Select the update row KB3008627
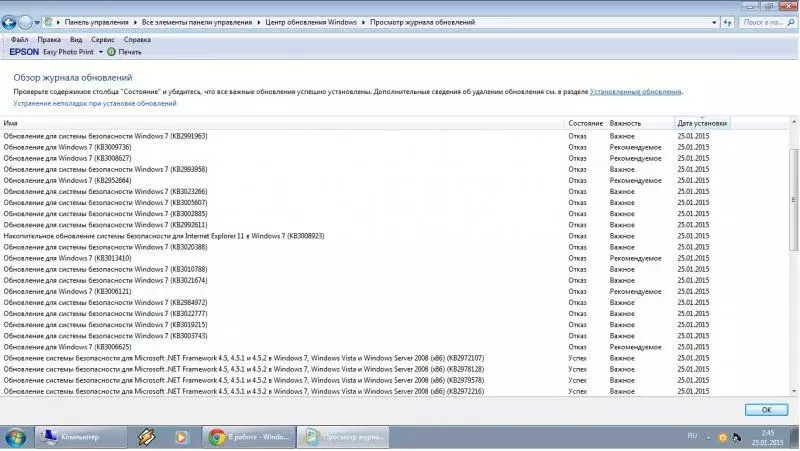The width and height of the screenshot is (800, 451). [394, 159]
